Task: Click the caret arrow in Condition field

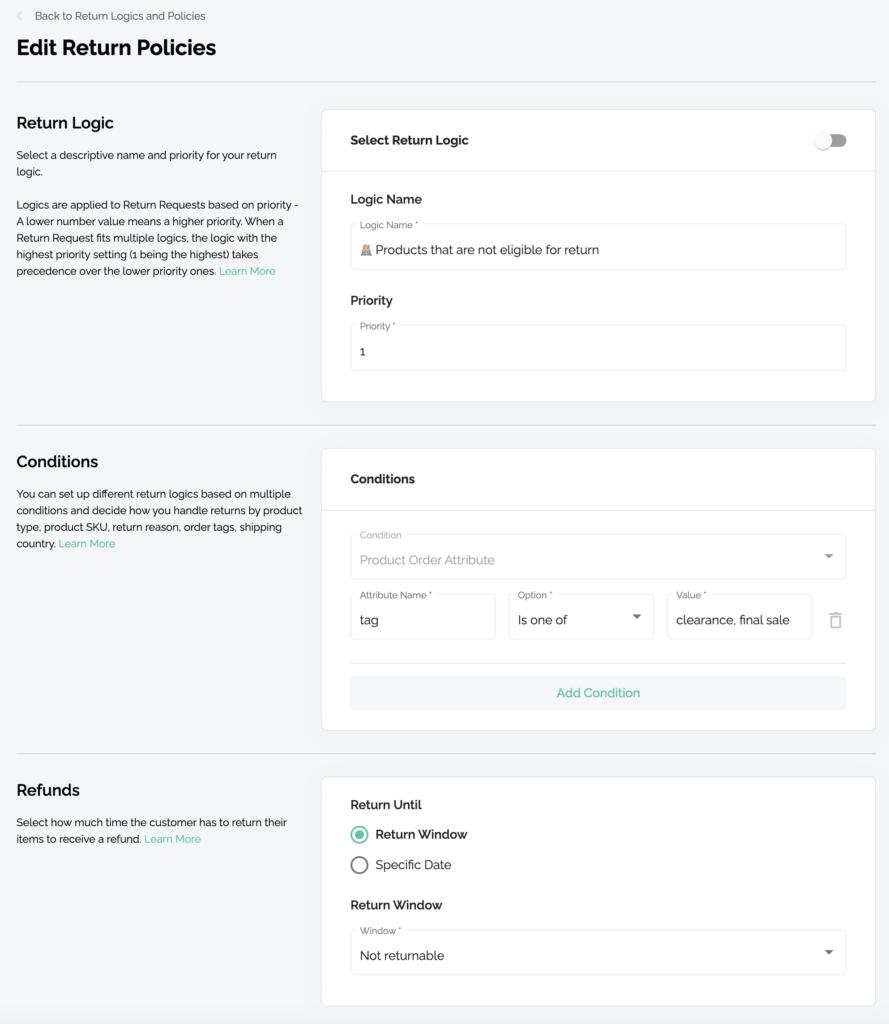Action: pyautogui.click(x=828, y=557)
